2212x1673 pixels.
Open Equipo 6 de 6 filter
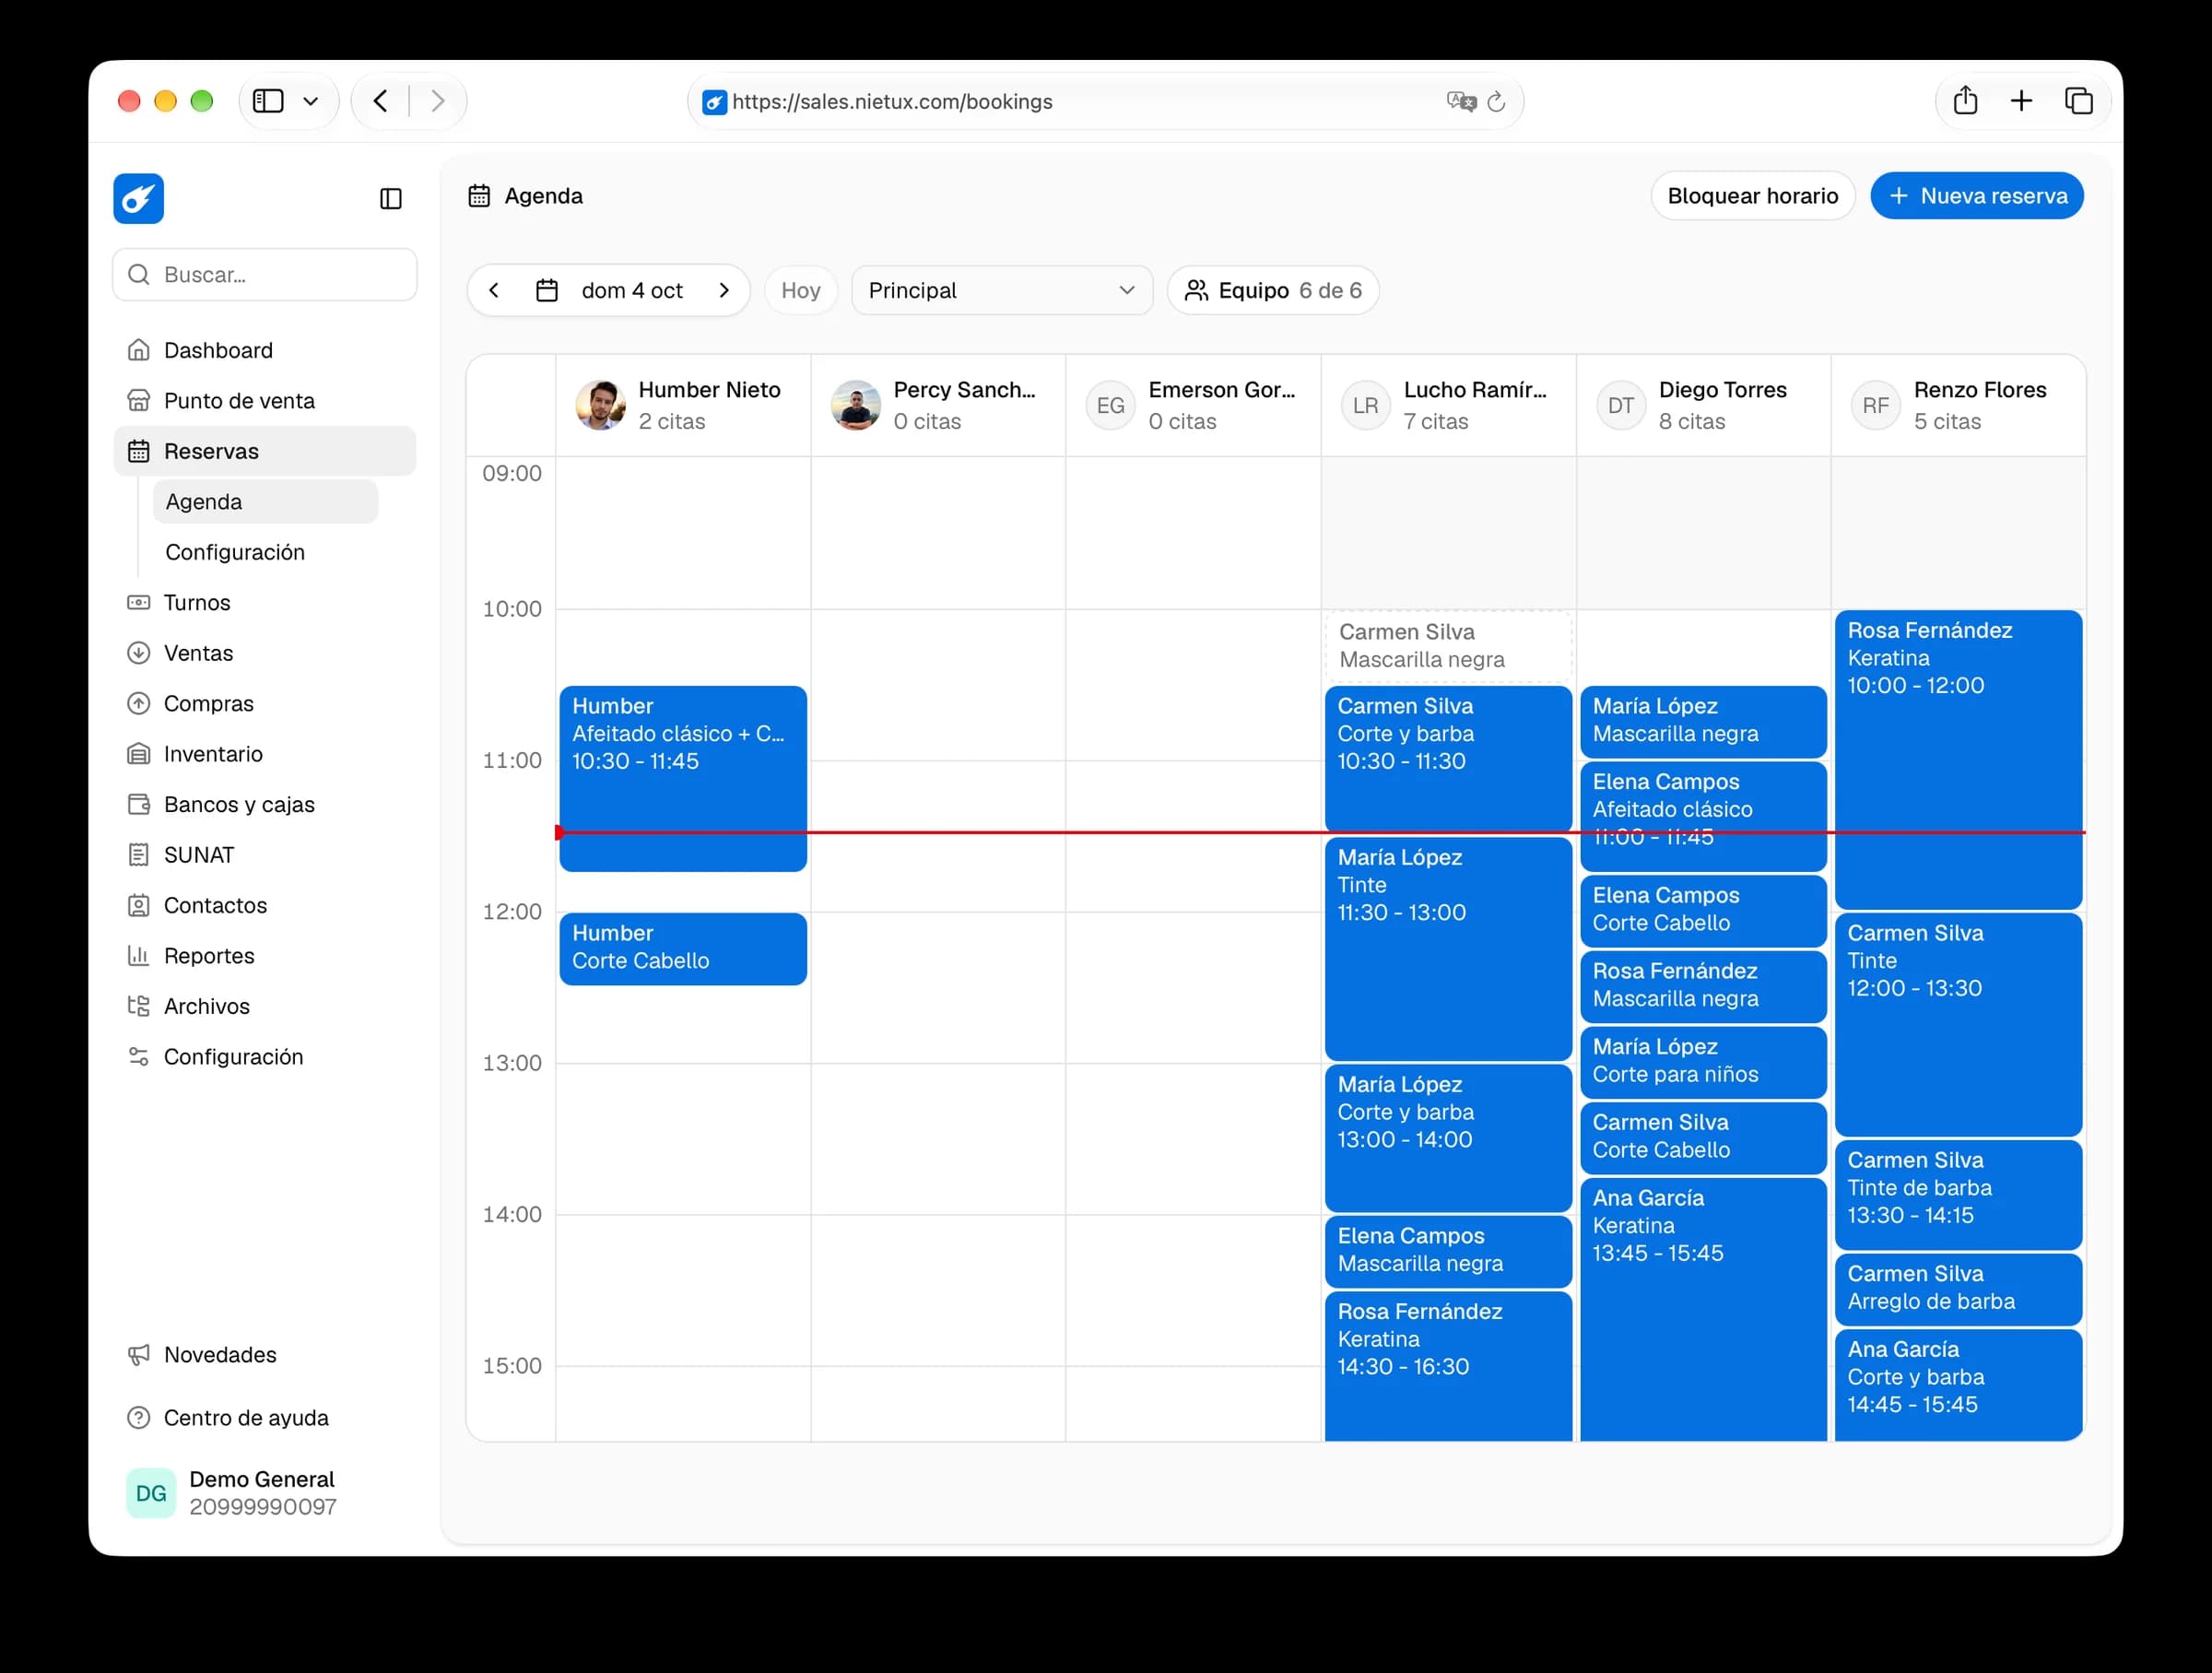coord(1273,291)
